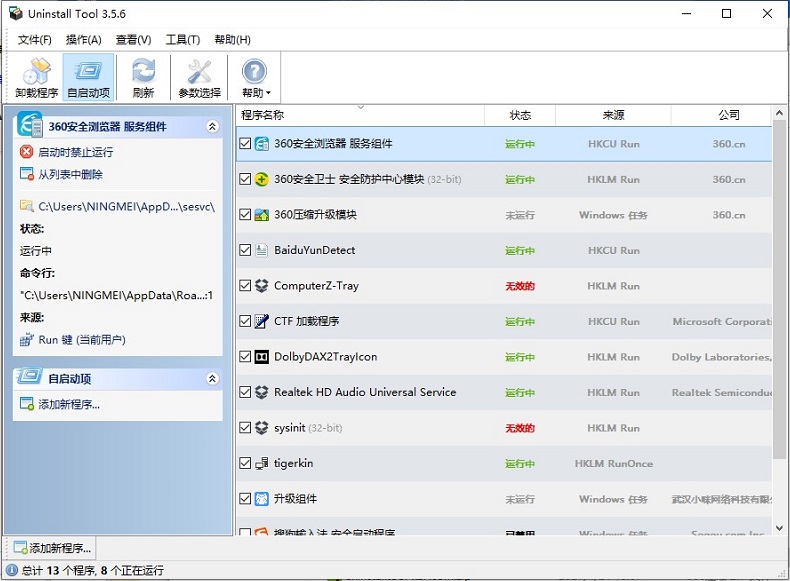Viewport: 790px width, 581px height.
Task: Uncheck the sysinit checkbox
Action: tap(245, 428)
